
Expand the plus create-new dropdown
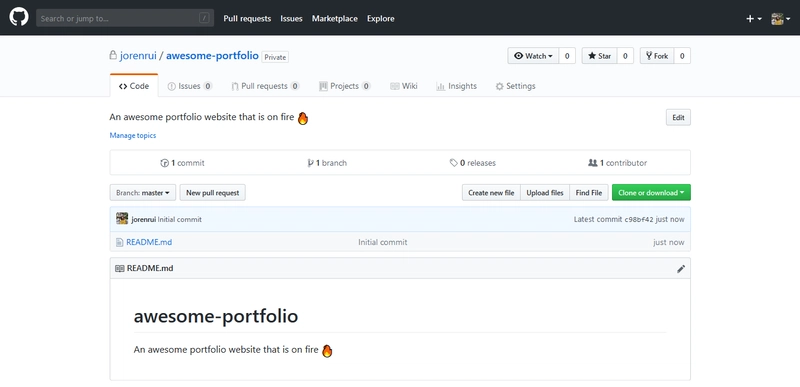tap(754, 19)
